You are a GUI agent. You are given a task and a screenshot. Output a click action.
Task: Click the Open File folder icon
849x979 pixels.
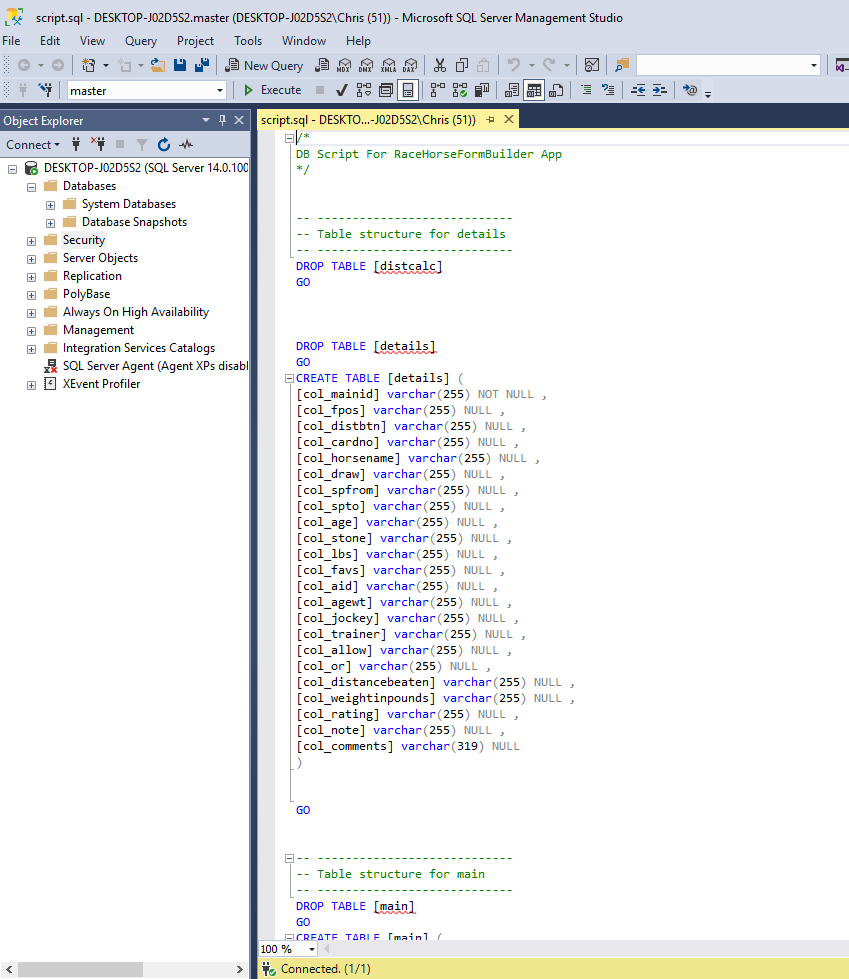(x=159, y=65)
